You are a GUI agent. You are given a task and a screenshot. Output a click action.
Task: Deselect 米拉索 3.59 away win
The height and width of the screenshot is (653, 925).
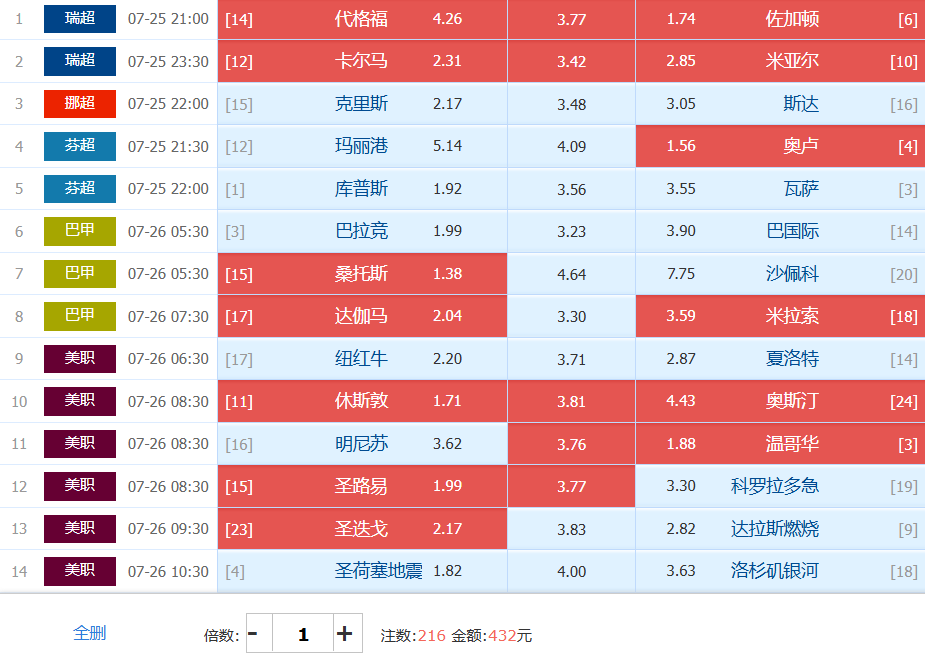780,316
